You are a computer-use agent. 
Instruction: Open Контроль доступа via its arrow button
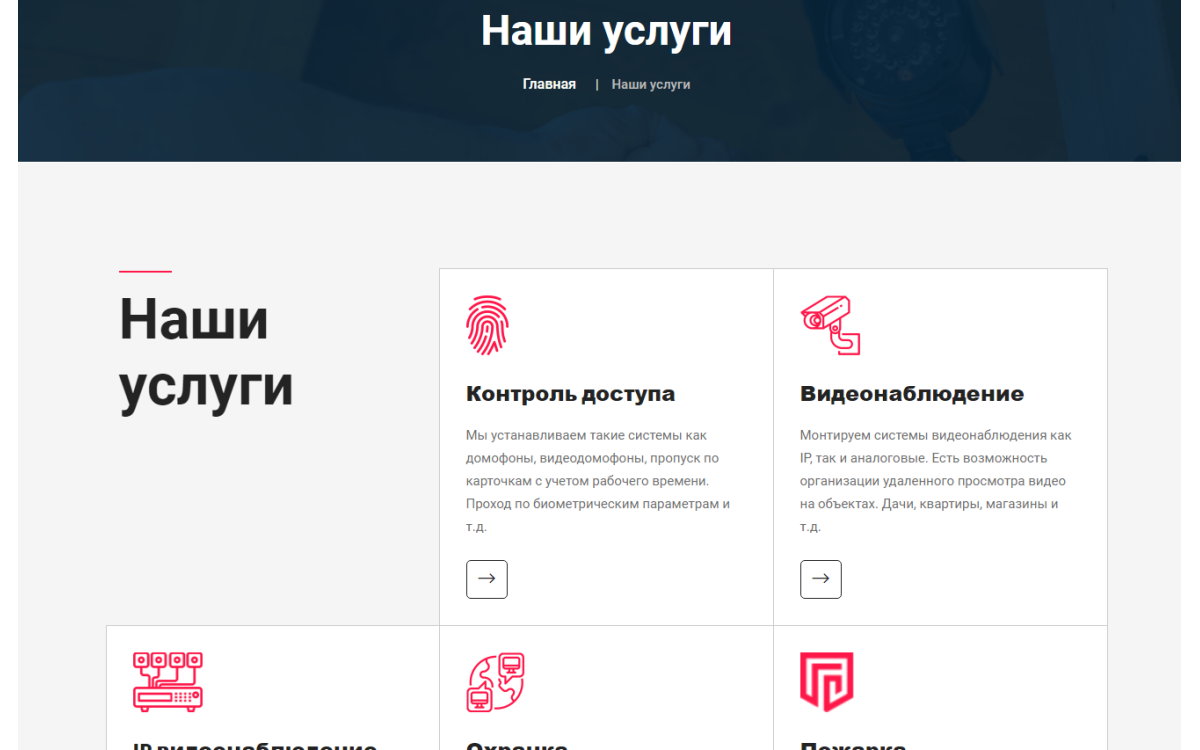(x=487, y=579)
